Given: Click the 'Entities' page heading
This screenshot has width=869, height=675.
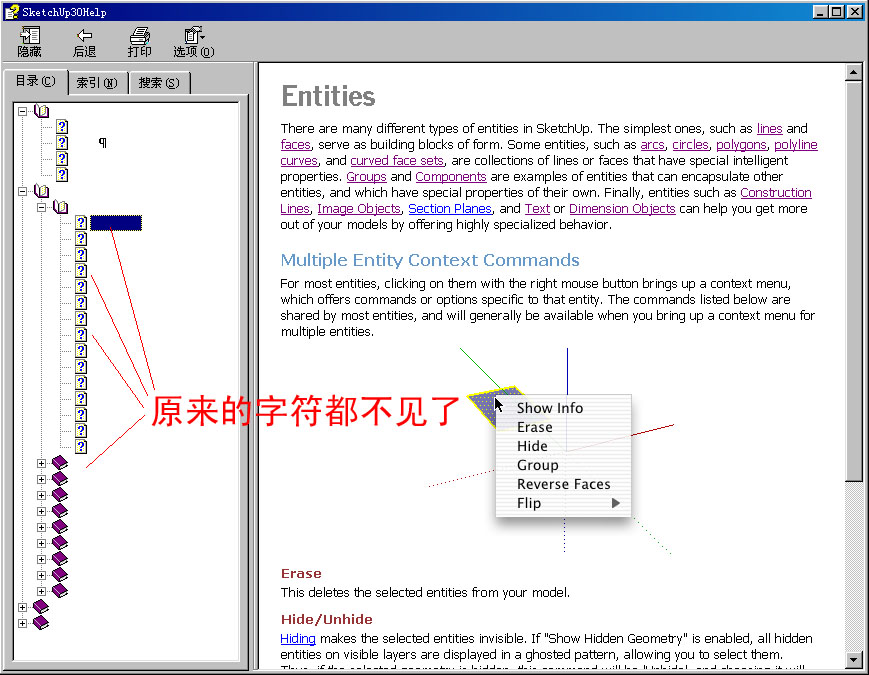Looking at the screenshot, I should coord(328,96).
